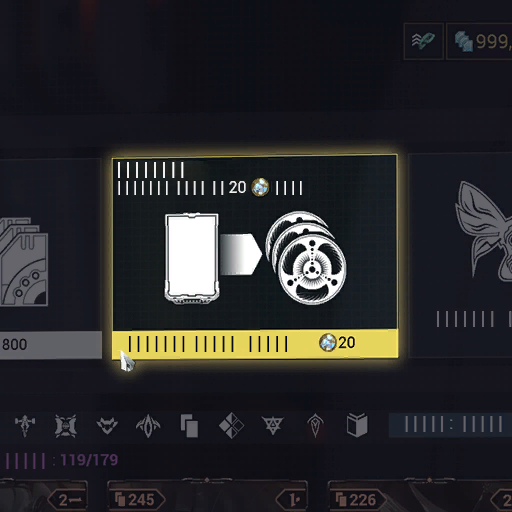The height and width of the screenshot is (512, 512).
Task: Filter mods by crossed weapon icon
Action: [x=66, y=425]
